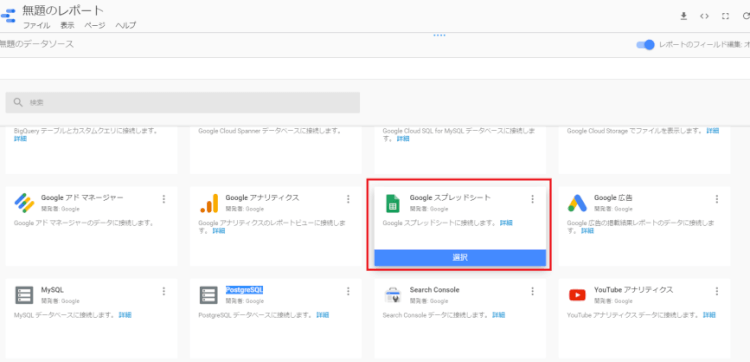Click the Google 広告 title text
This screenshot has width=750, height=362.
pyautogui.click(x=614, y=197)
